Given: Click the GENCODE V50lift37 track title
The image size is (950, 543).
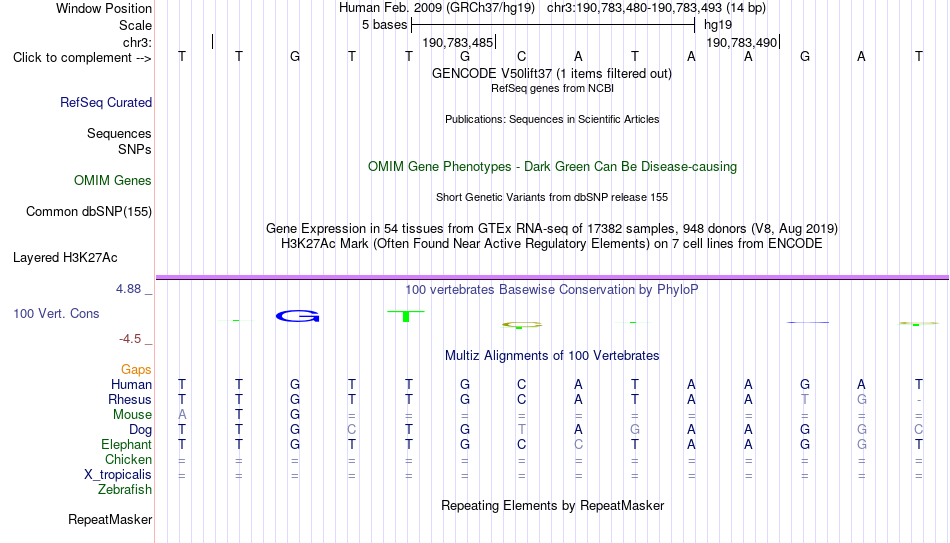Looking at the screenshot, I should [x=551, y=73].
